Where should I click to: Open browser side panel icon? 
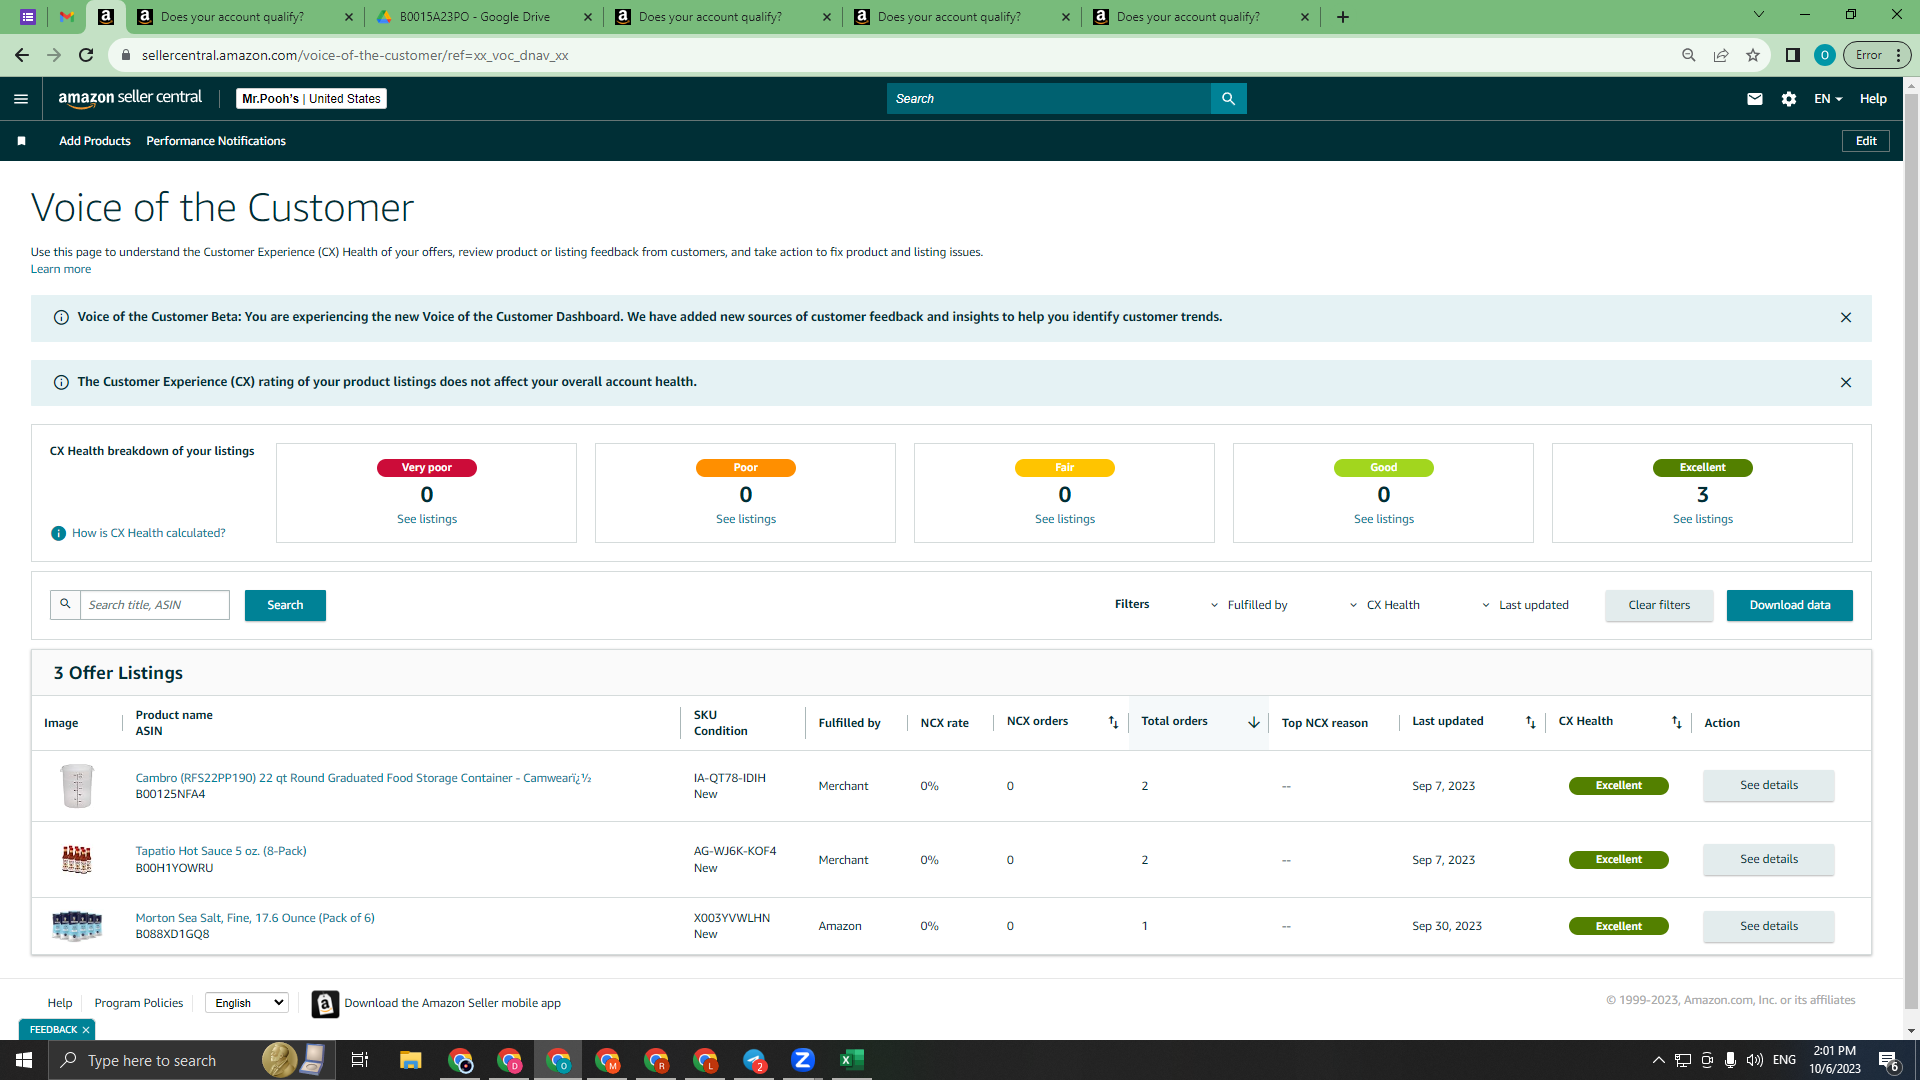tap(1793, 55)
